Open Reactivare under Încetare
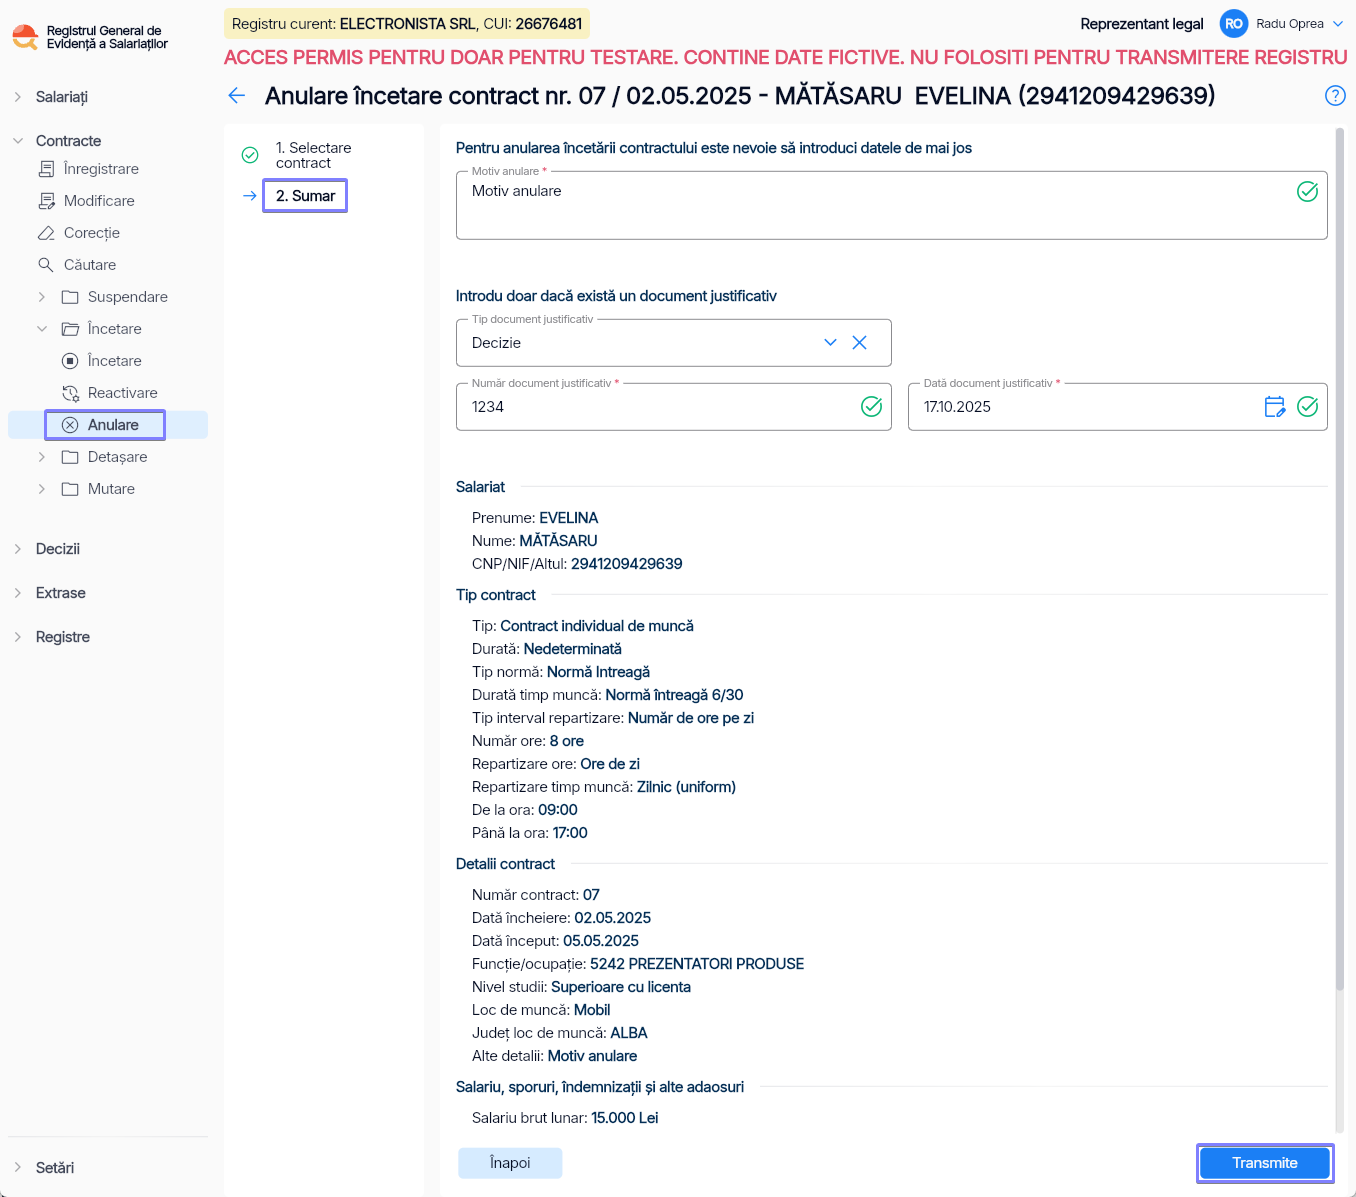Image resolution: width=1356 pixels, height=1197 pixels. pos(123,393)
